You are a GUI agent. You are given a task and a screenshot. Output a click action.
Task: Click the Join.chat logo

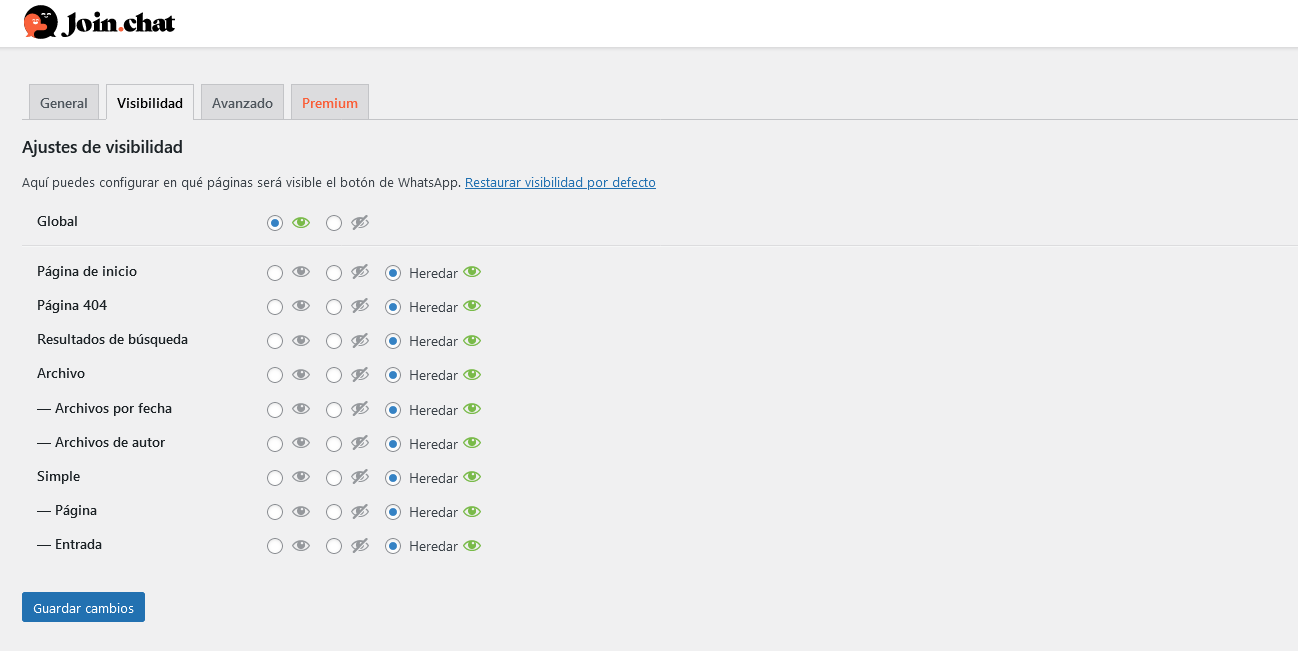tap(98, 22)
